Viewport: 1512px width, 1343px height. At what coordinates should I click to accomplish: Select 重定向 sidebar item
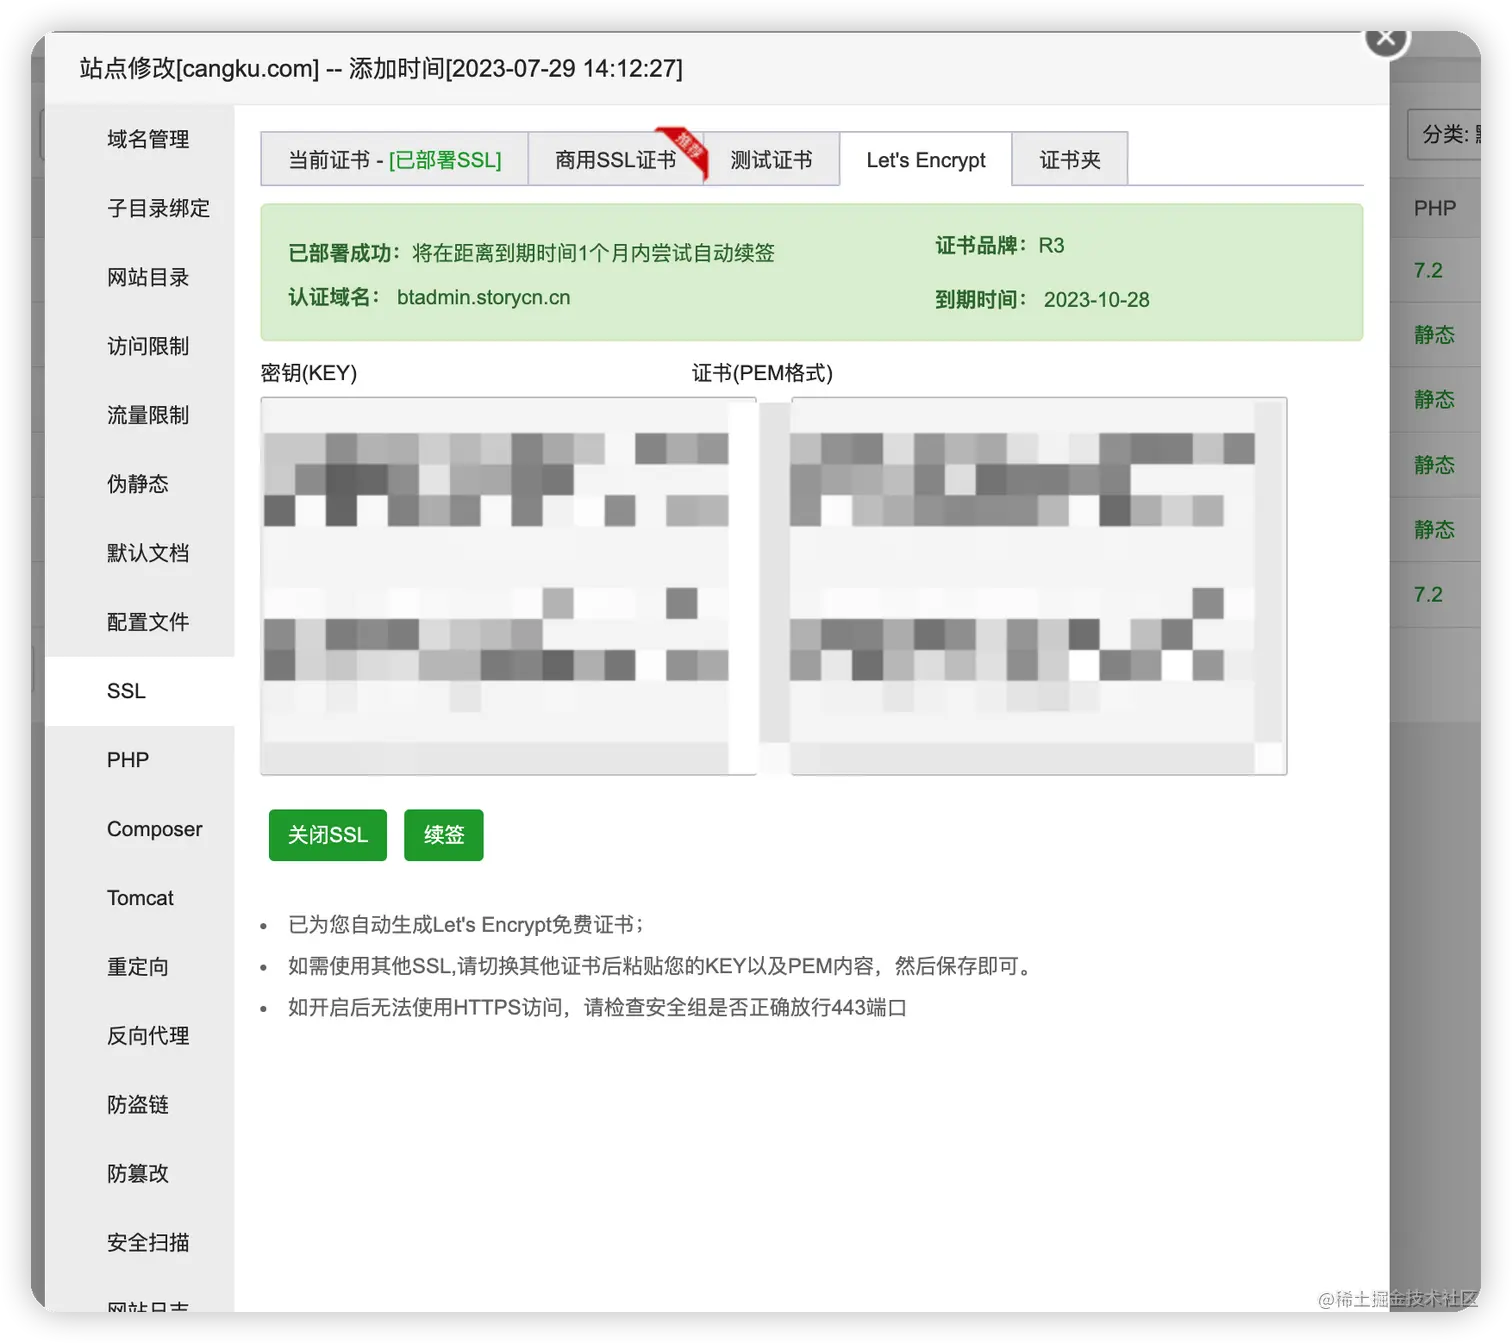pyautogui.click(x=140, y=967)
